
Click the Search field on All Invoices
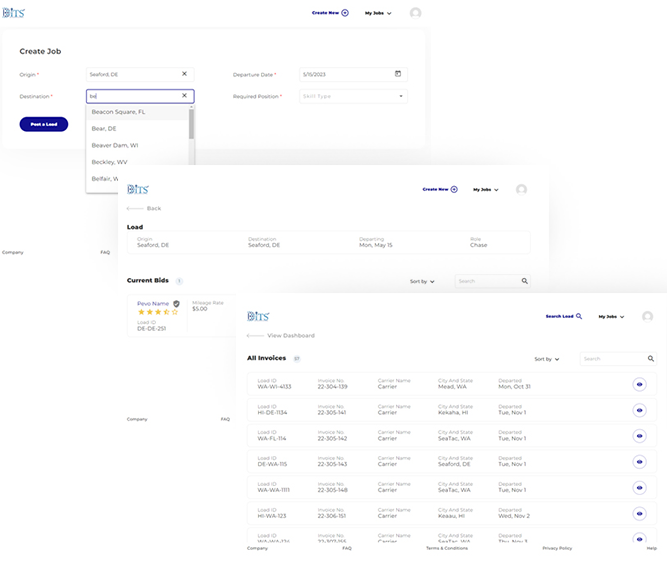(612, 358)
